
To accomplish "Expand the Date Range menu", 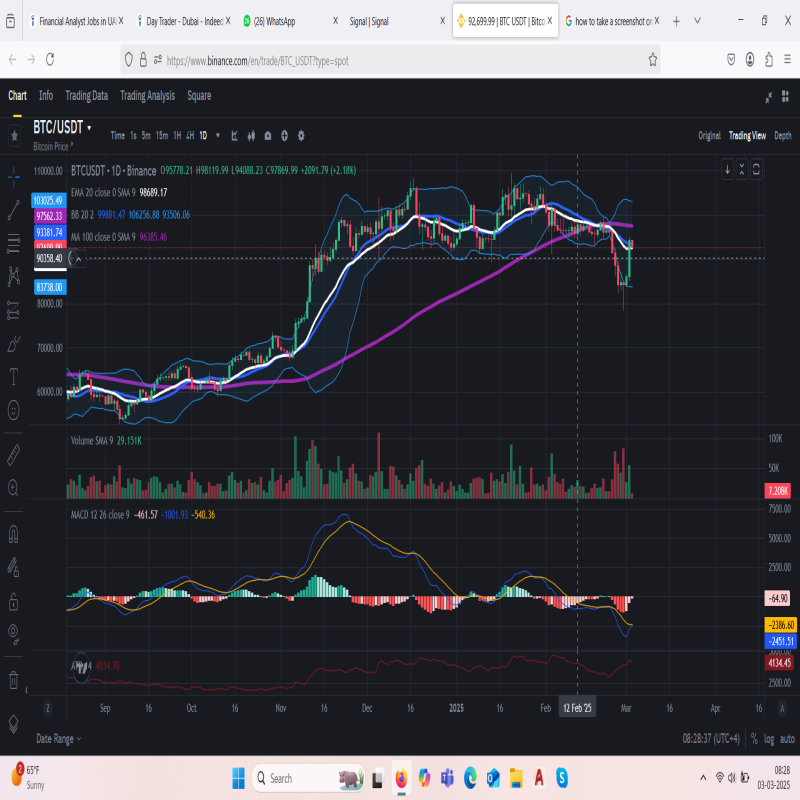I will [59, 739].
